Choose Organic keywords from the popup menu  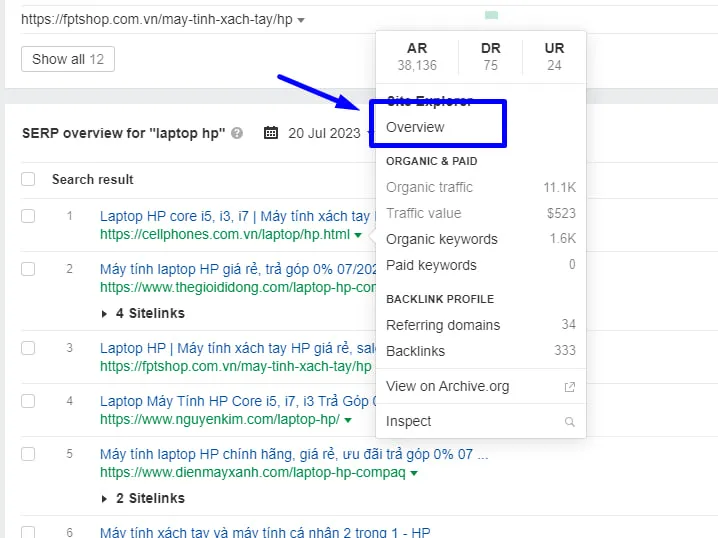click(441, 239)
